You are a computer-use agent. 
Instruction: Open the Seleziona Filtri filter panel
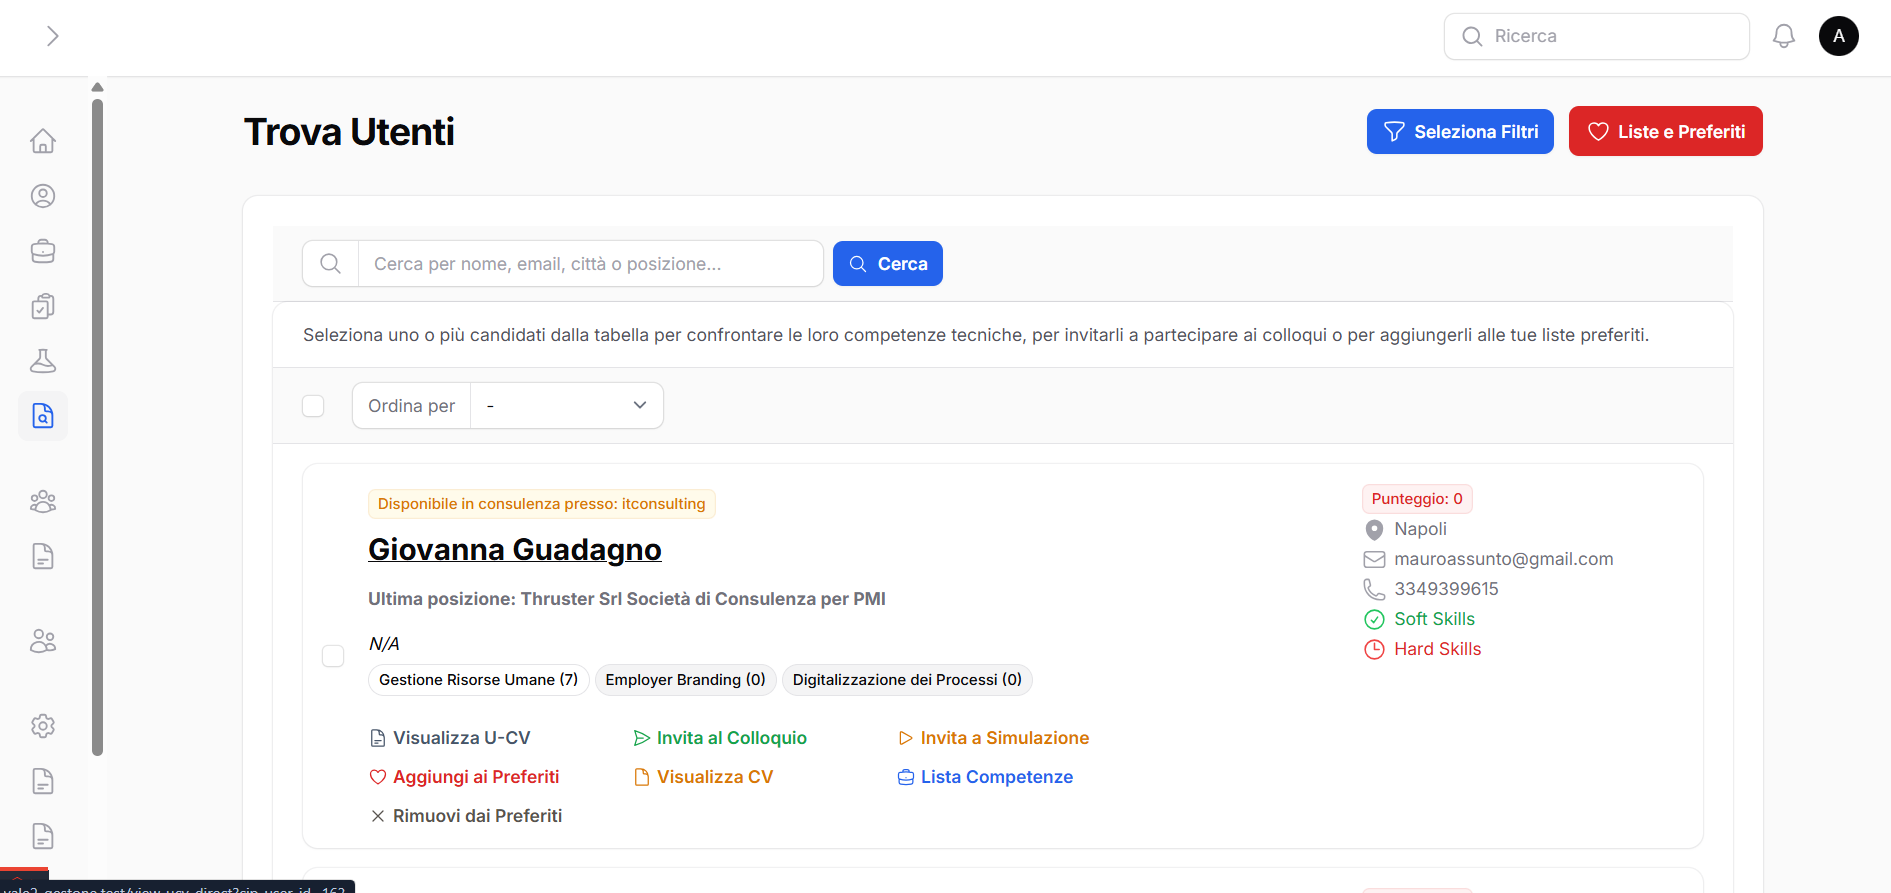pyautogui.click(x=1459, y=132)
